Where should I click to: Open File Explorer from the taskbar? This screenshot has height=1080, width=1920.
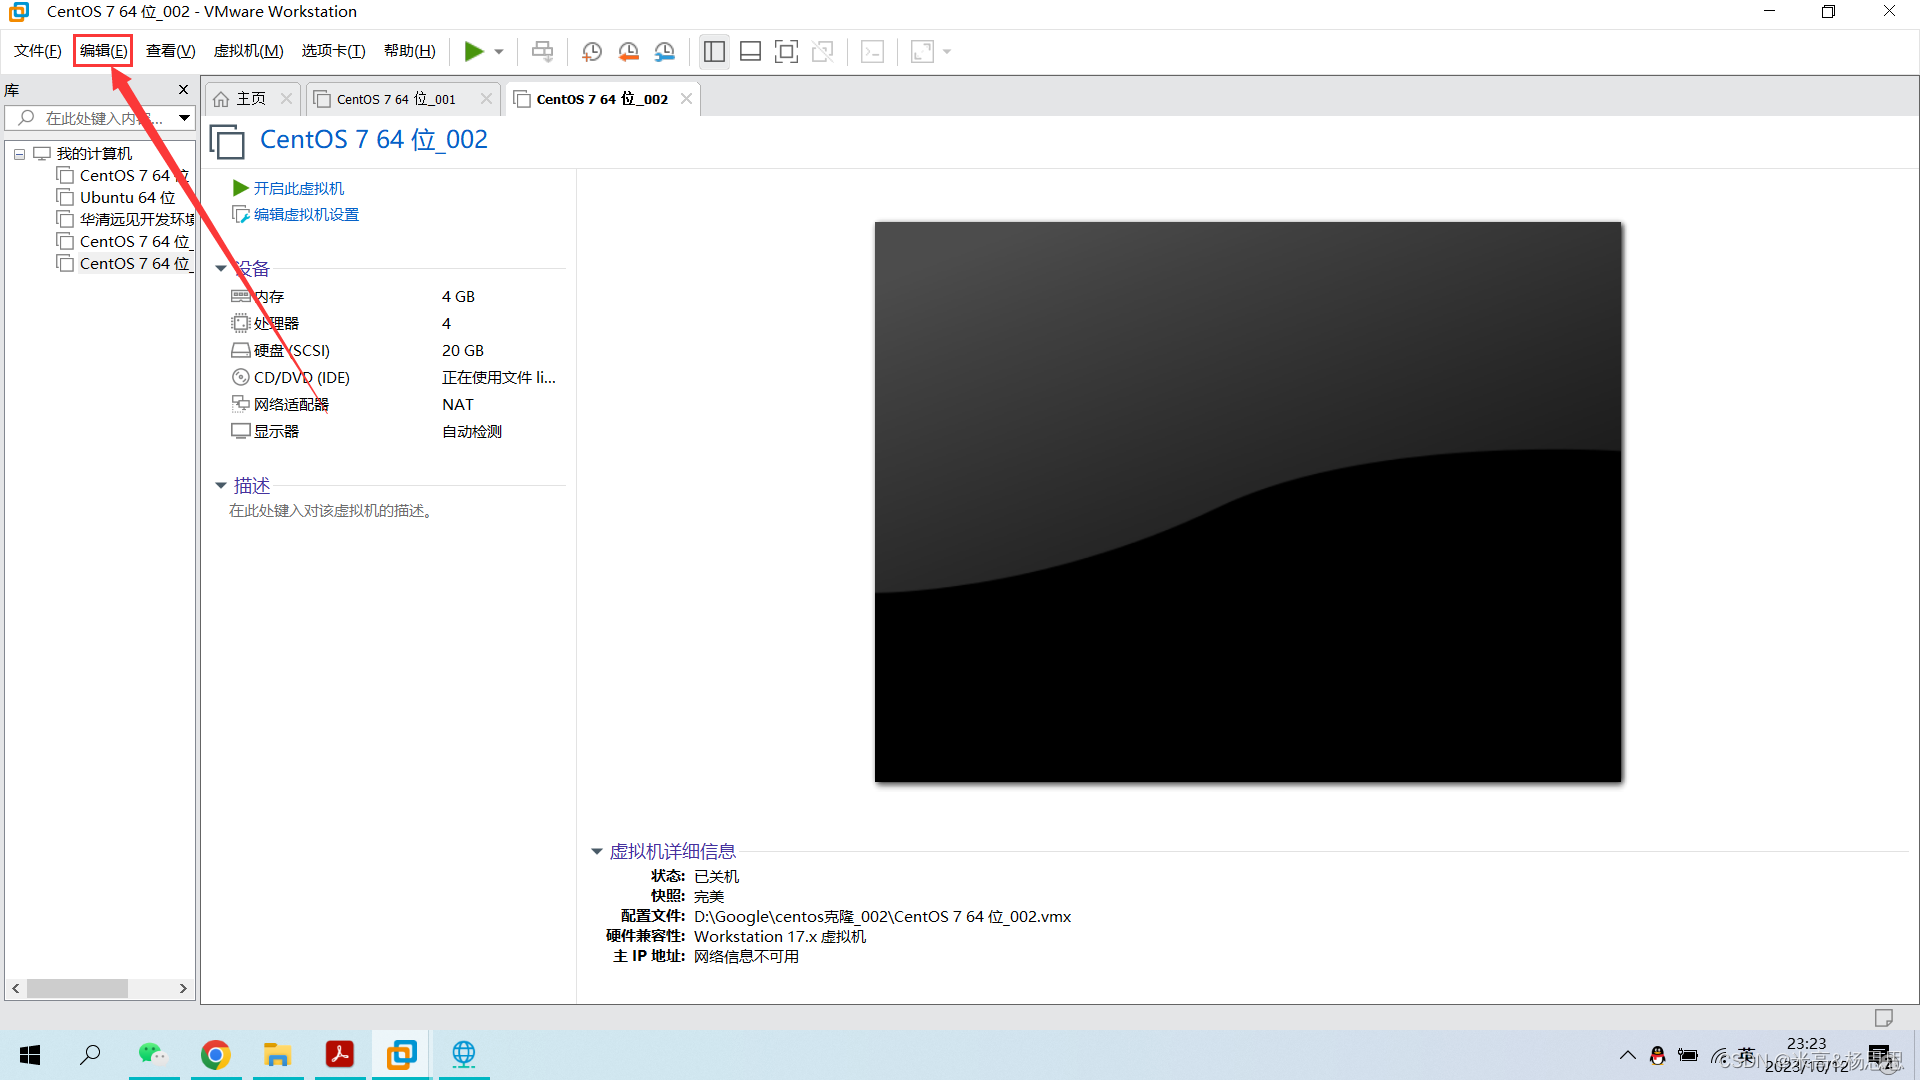[x=278, y=1054]
